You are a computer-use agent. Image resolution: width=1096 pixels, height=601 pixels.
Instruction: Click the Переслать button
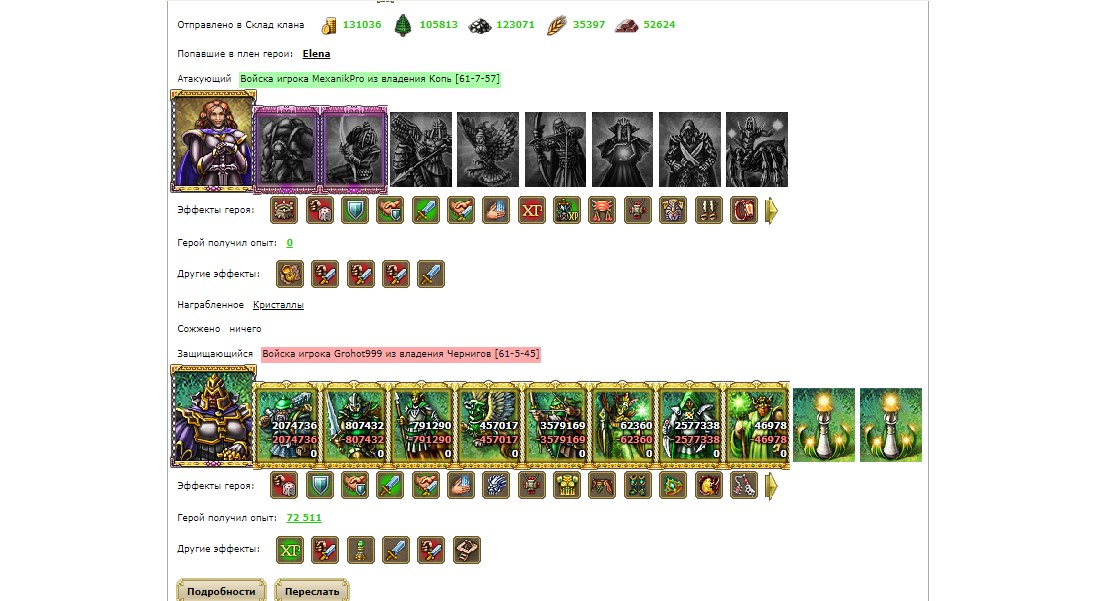312,591
